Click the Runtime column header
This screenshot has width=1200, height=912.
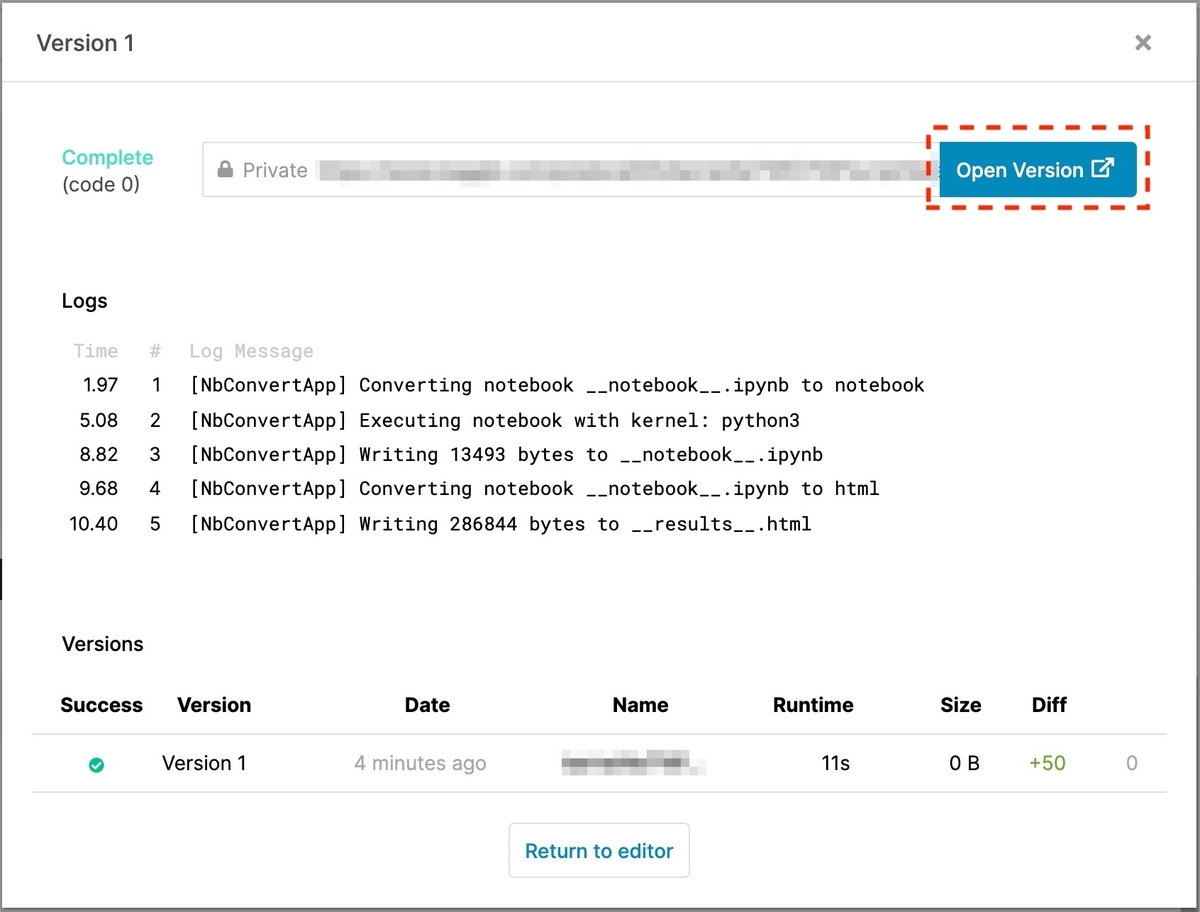click(813, 705)
